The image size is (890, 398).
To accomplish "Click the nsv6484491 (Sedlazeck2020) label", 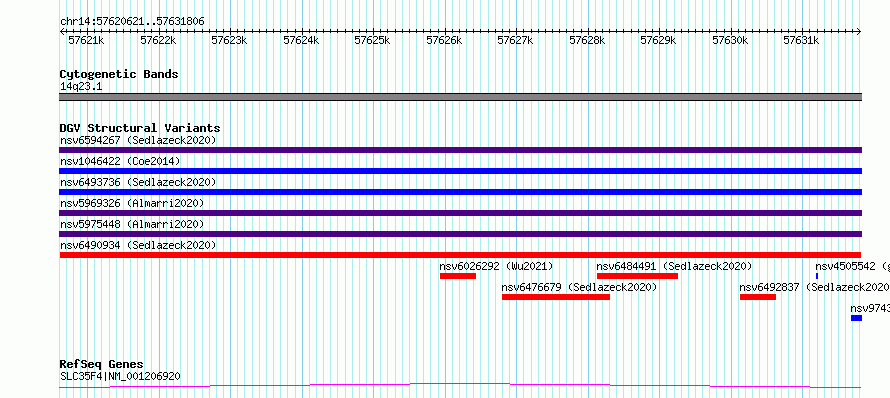I will click(674, 266).
